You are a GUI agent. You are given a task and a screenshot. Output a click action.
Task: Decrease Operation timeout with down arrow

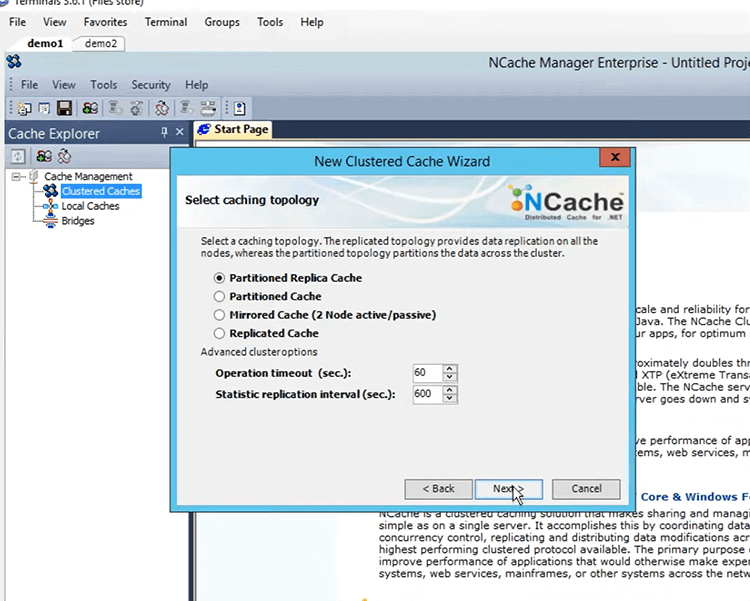(450, 377)
